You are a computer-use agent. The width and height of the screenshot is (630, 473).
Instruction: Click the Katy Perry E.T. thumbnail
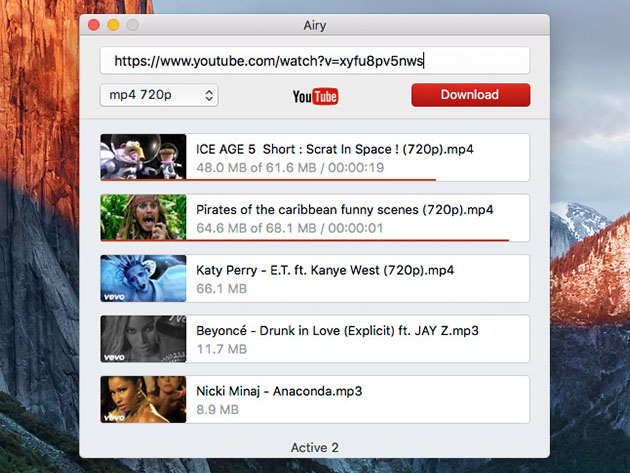click(143, 278)
